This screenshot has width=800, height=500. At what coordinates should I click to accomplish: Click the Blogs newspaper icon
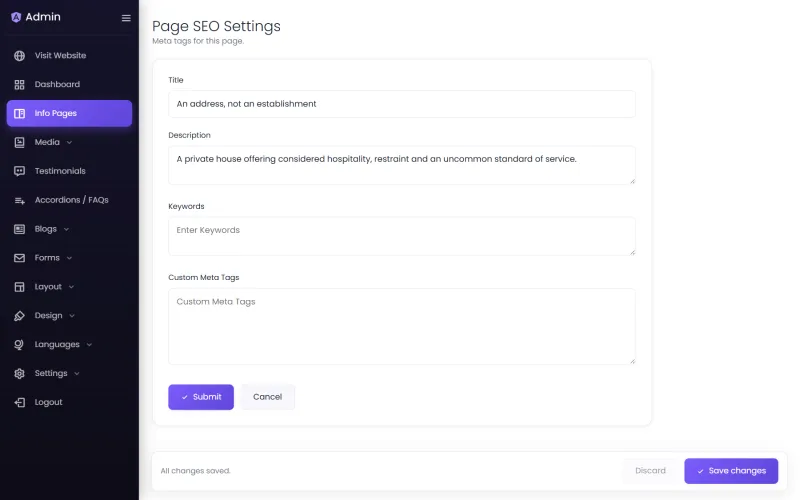point(19,229)
